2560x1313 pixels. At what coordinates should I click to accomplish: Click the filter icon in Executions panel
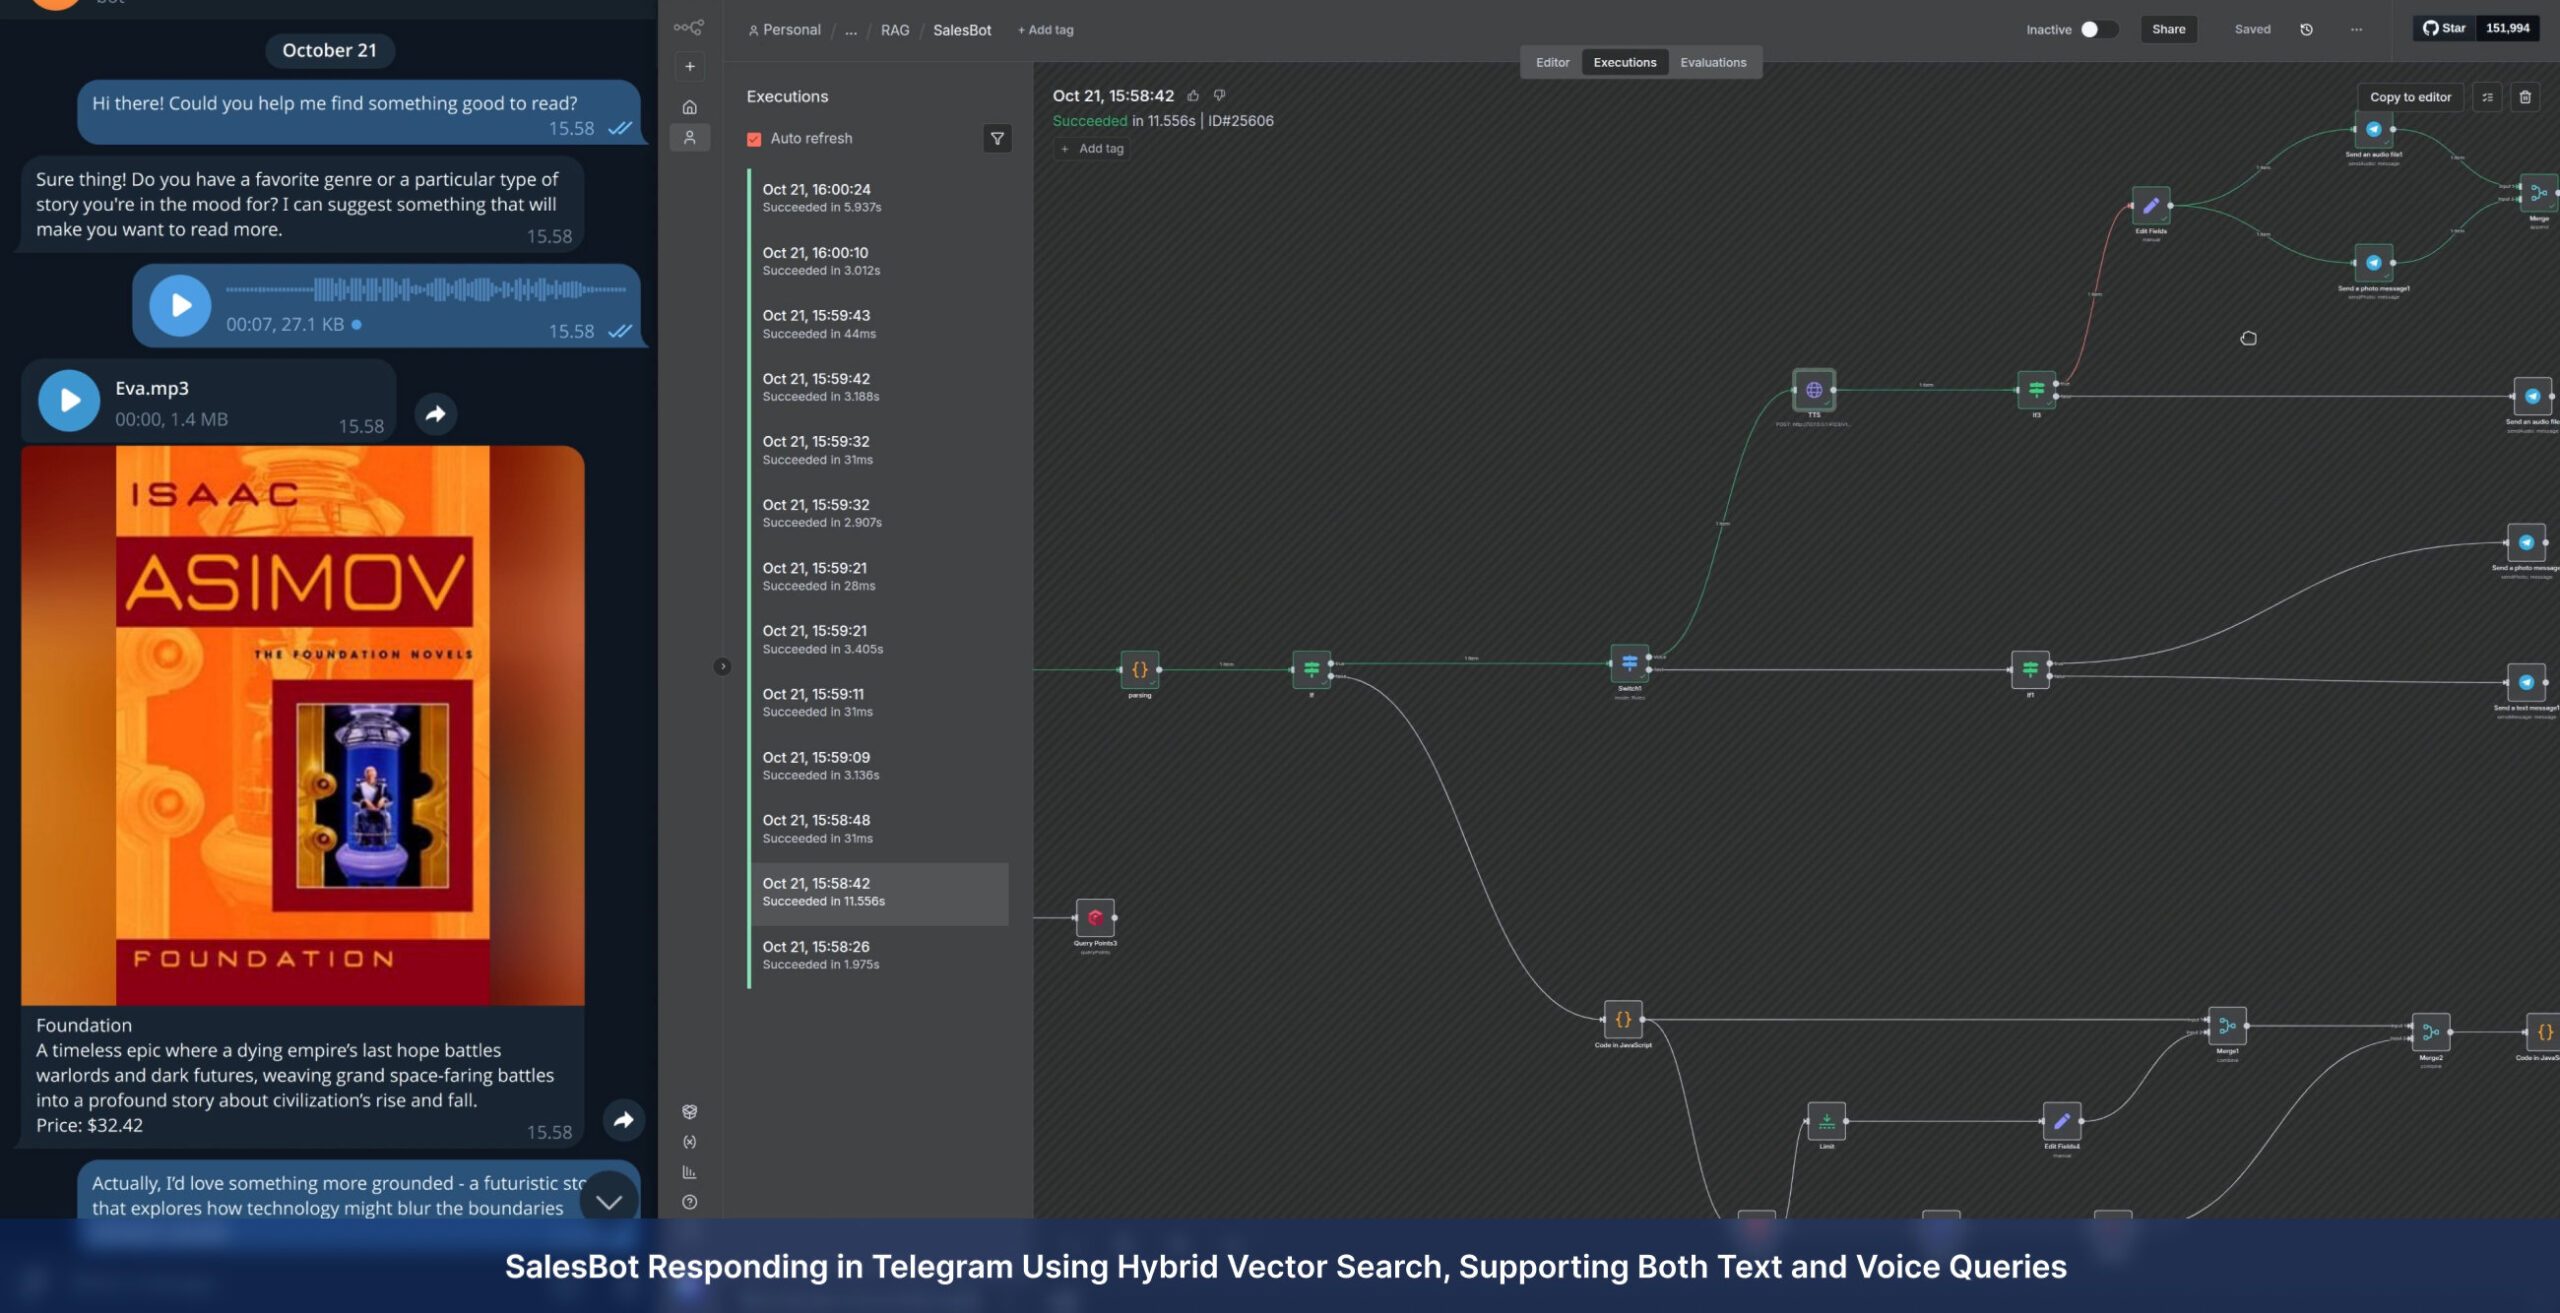point(997,138)
